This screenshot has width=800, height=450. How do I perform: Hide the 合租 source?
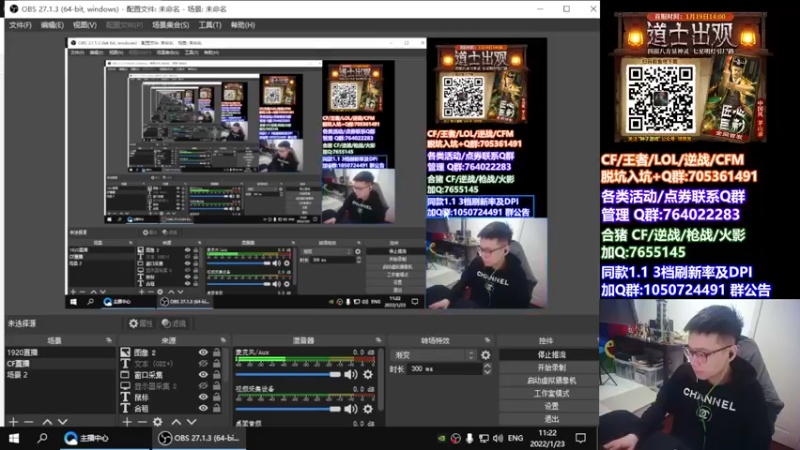203,408
